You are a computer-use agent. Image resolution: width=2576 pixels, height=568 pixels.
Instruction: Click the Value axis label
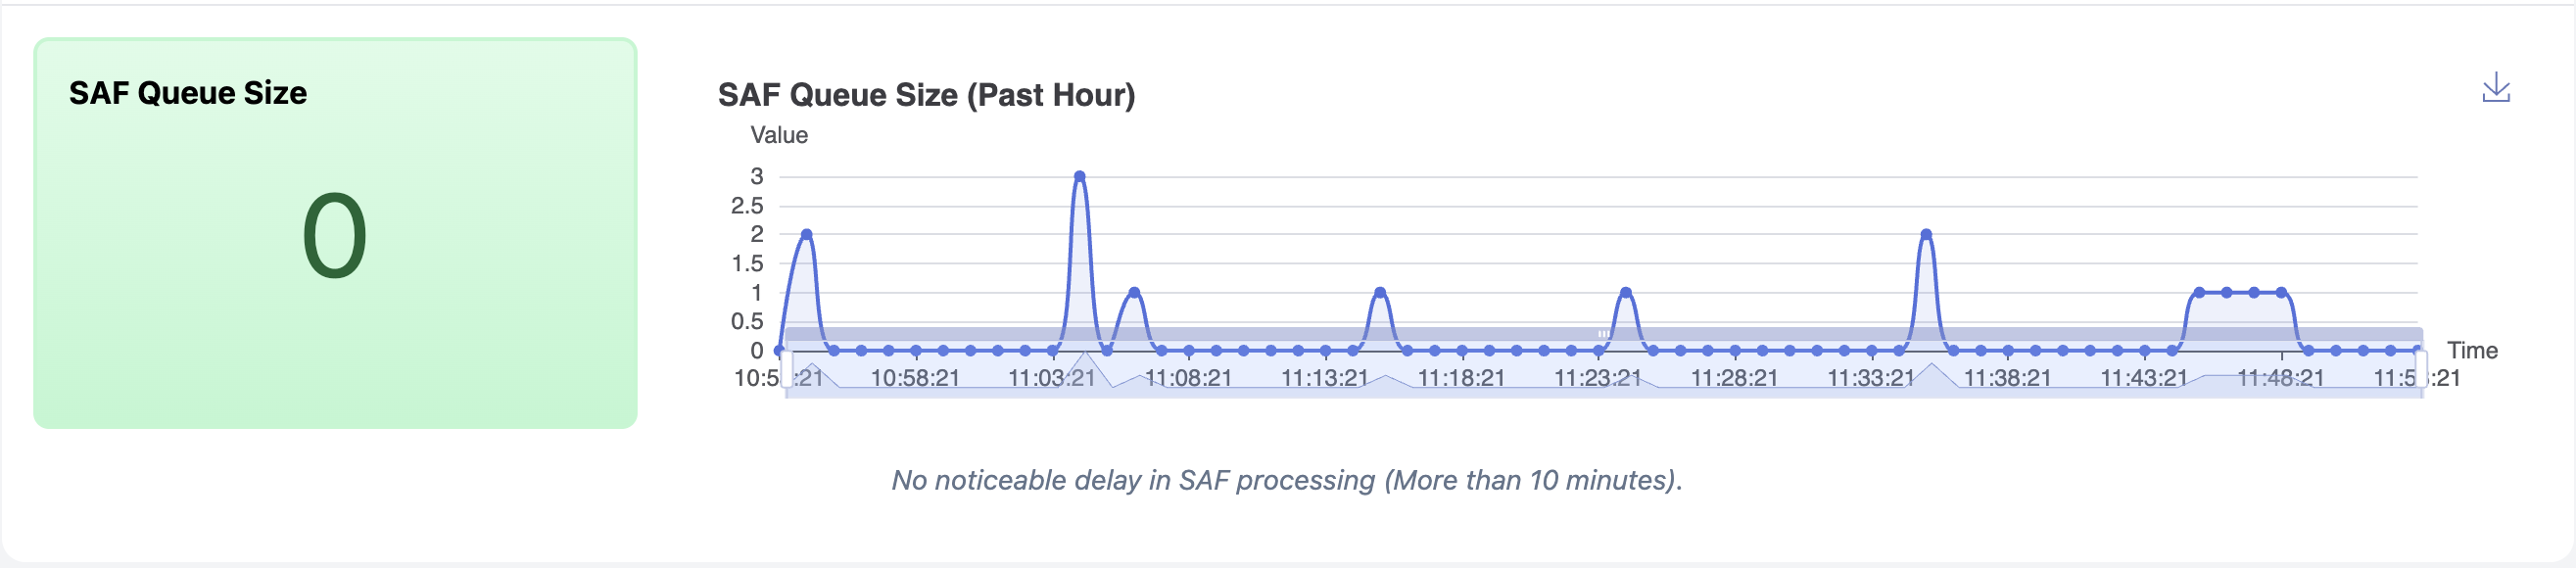pos(780,135)
